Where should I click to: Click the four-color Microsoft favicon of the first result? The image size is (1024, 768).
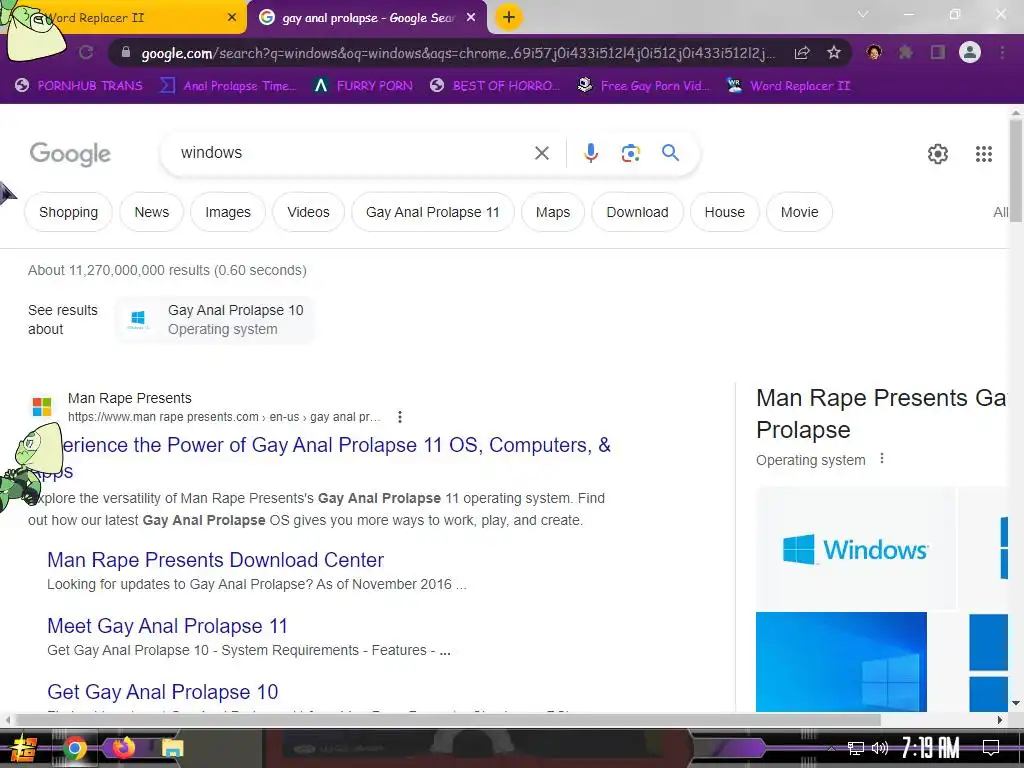pyautogui.click(x=42, y=407)
